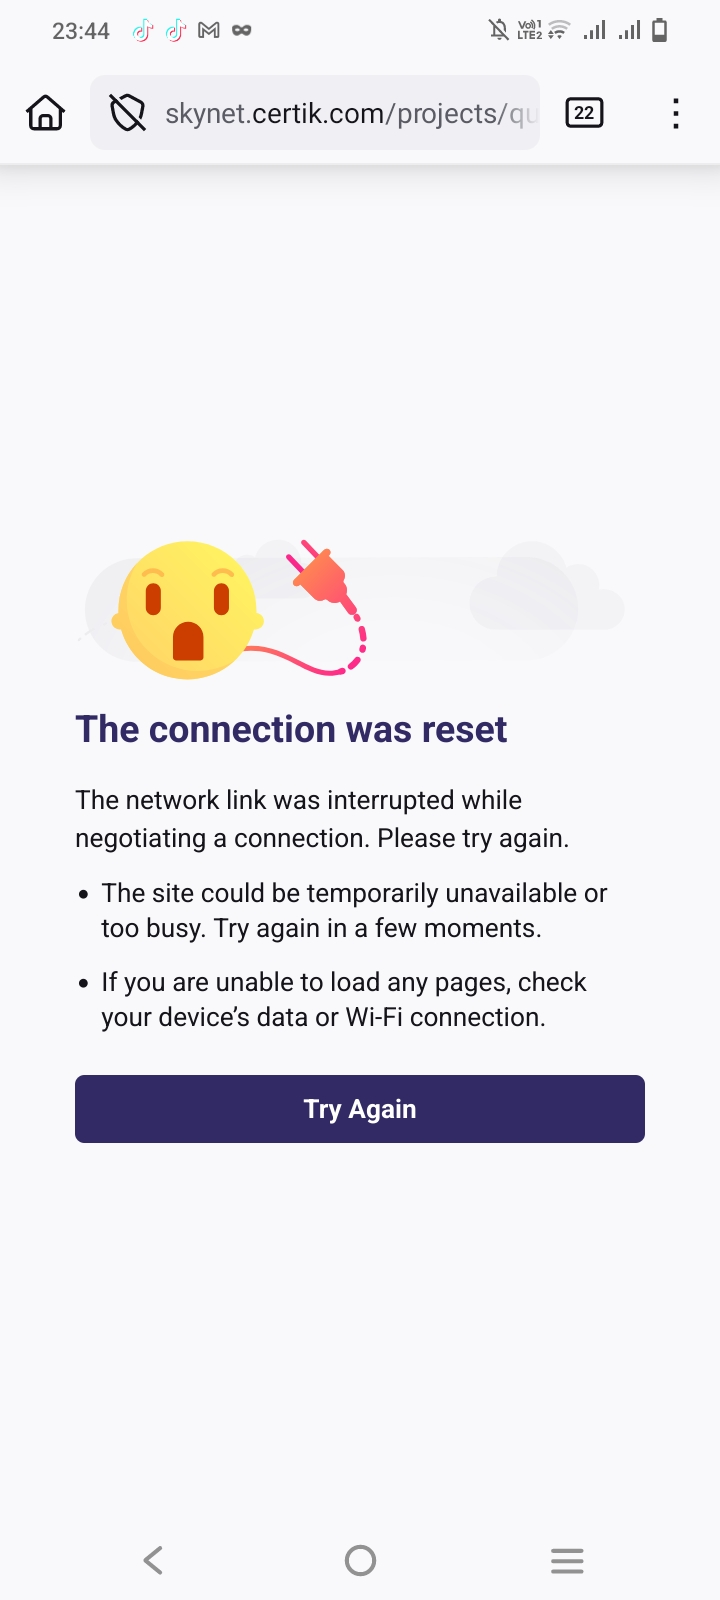720x1600 pixels.
Task: Open the three-dot browser menu
Action: coord(676,113)
